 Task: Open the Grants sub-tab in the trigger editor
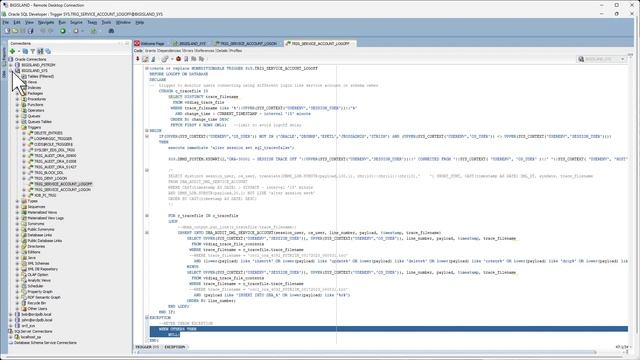(x=150, y=51)
